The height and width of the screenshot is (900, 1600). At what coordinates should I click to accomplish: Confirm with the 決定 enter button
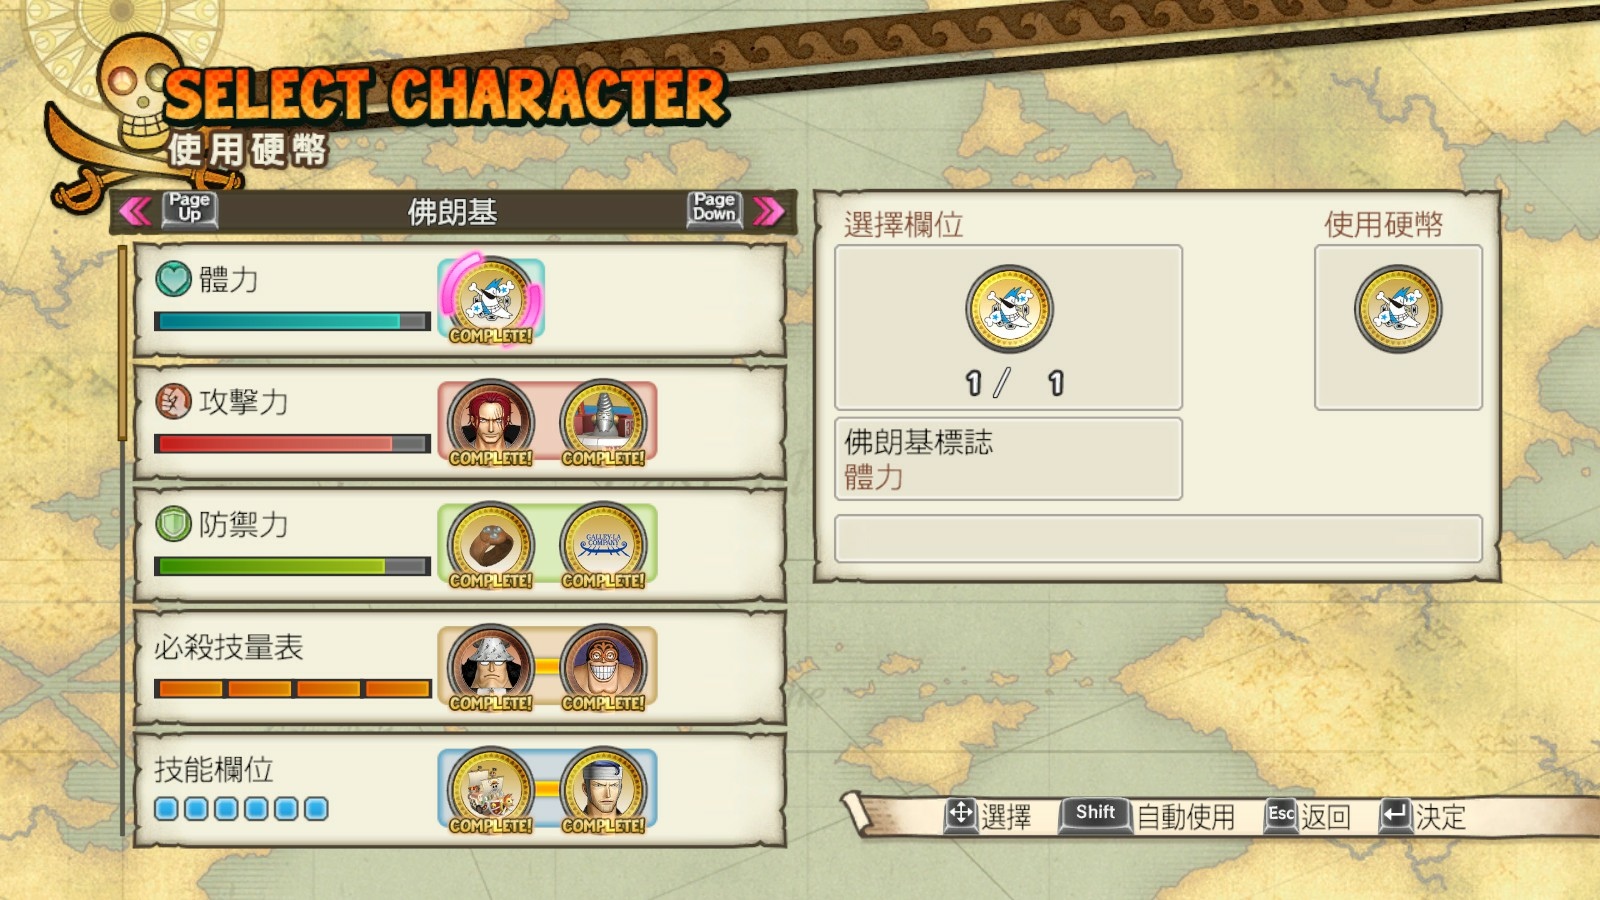point(1423,816)
